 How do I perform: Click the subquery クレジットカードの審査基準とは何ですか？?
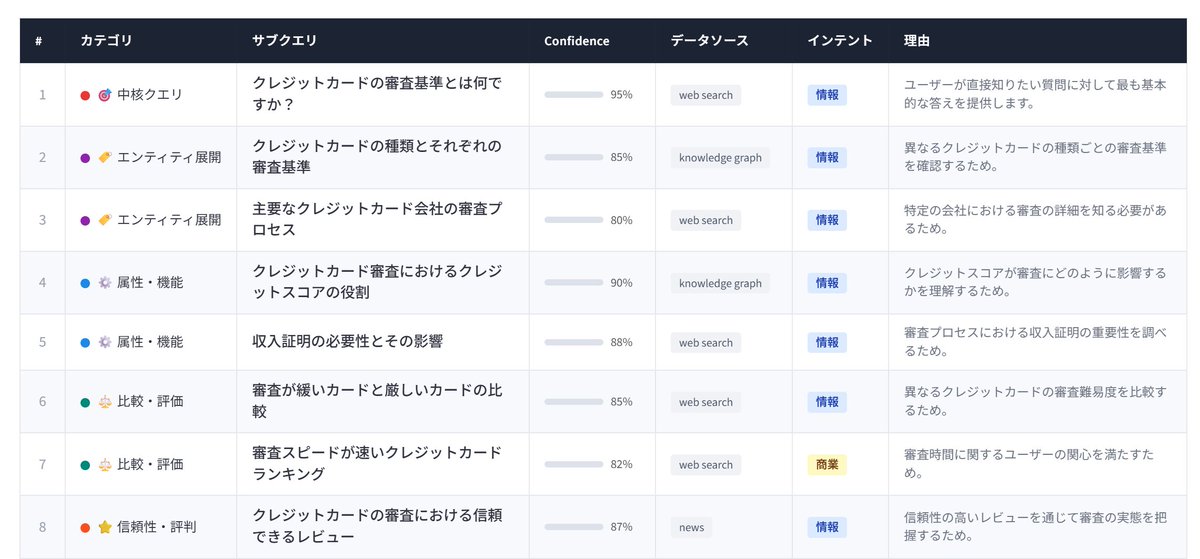point(377,94)
